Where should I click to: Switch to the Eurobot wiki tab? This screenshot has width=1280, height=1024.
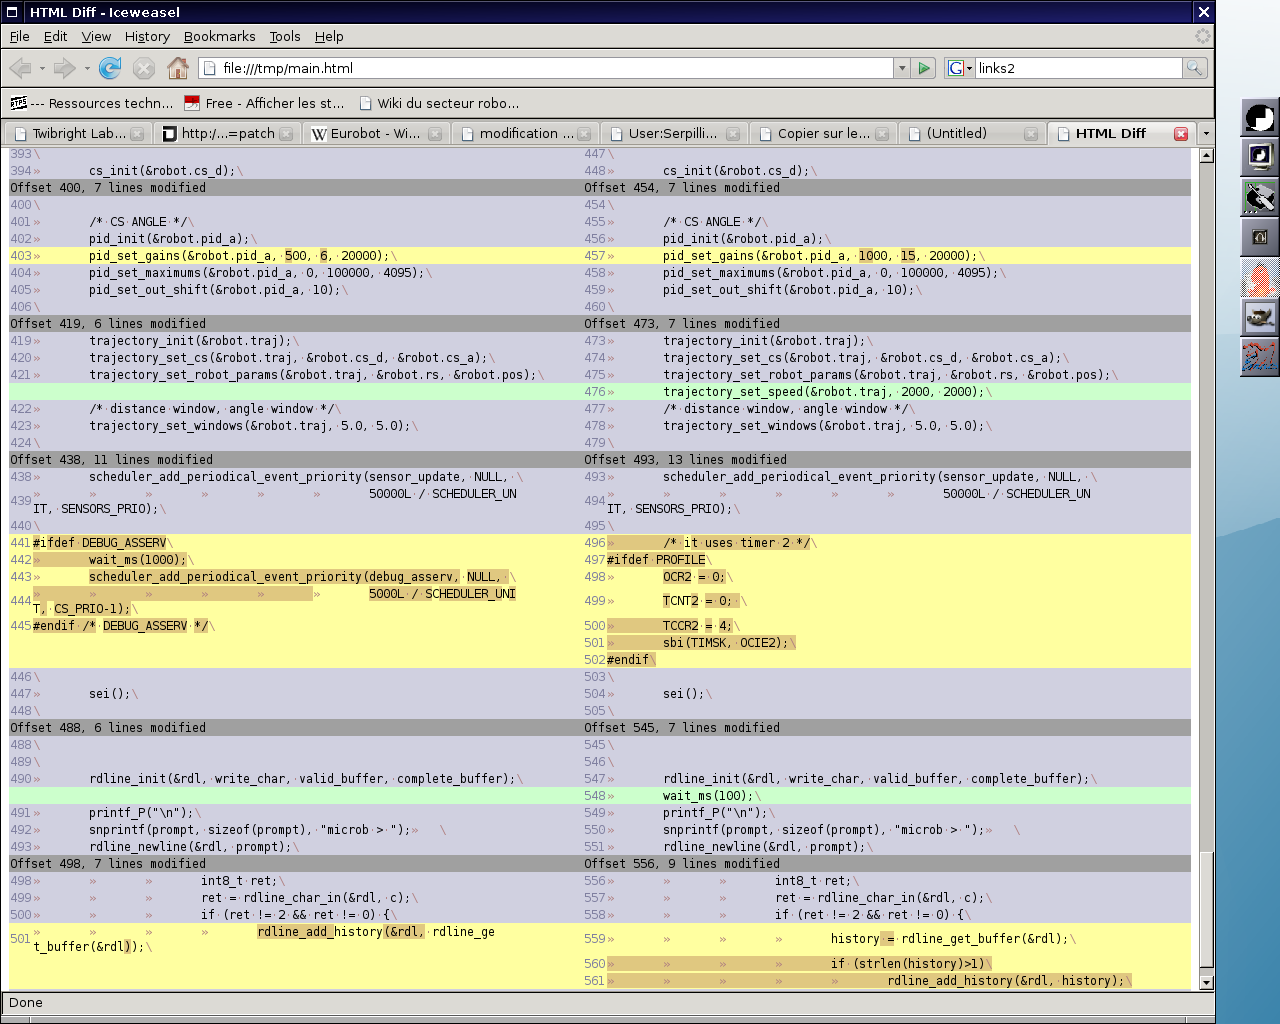375,134
